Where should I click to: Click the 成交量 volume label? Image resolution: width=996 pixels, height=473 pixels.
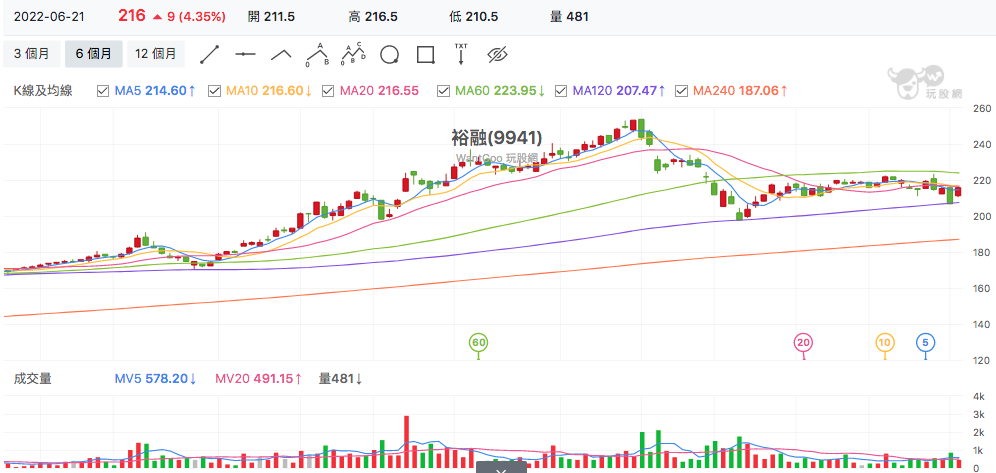(x=32, y=379)
